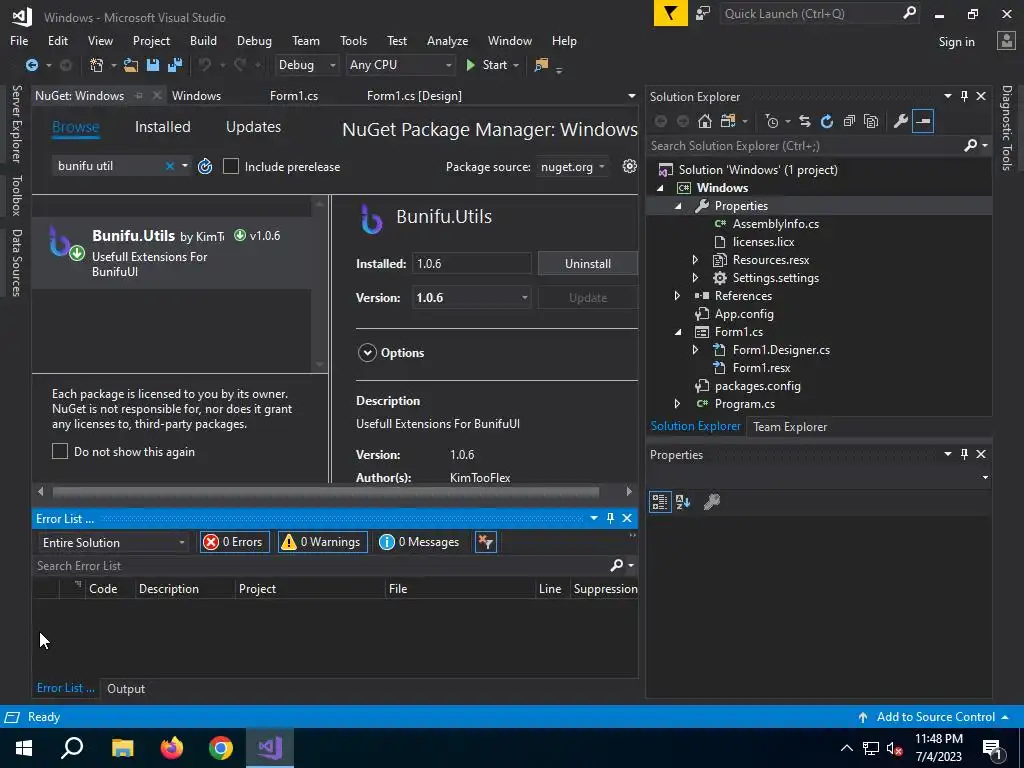Click the notifications flag icon in title bar
The width and height of the screenshot is (1024, 768).
pos(671,14)
